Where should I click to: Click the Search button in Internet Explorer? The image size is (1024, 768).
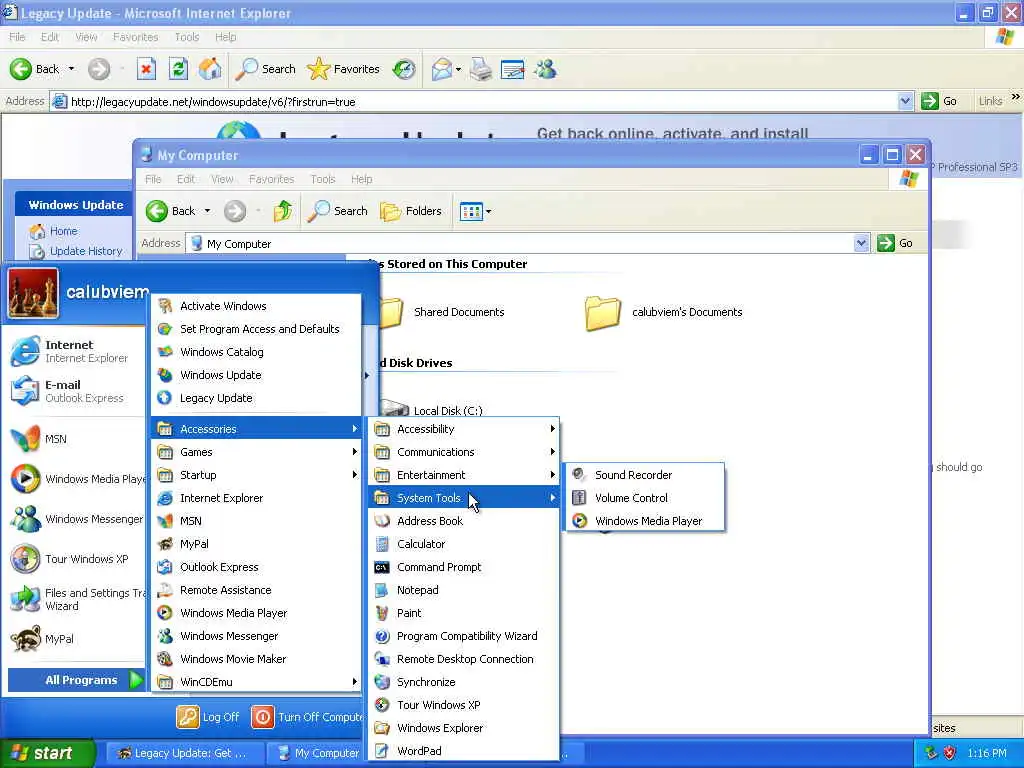(265, 69)
